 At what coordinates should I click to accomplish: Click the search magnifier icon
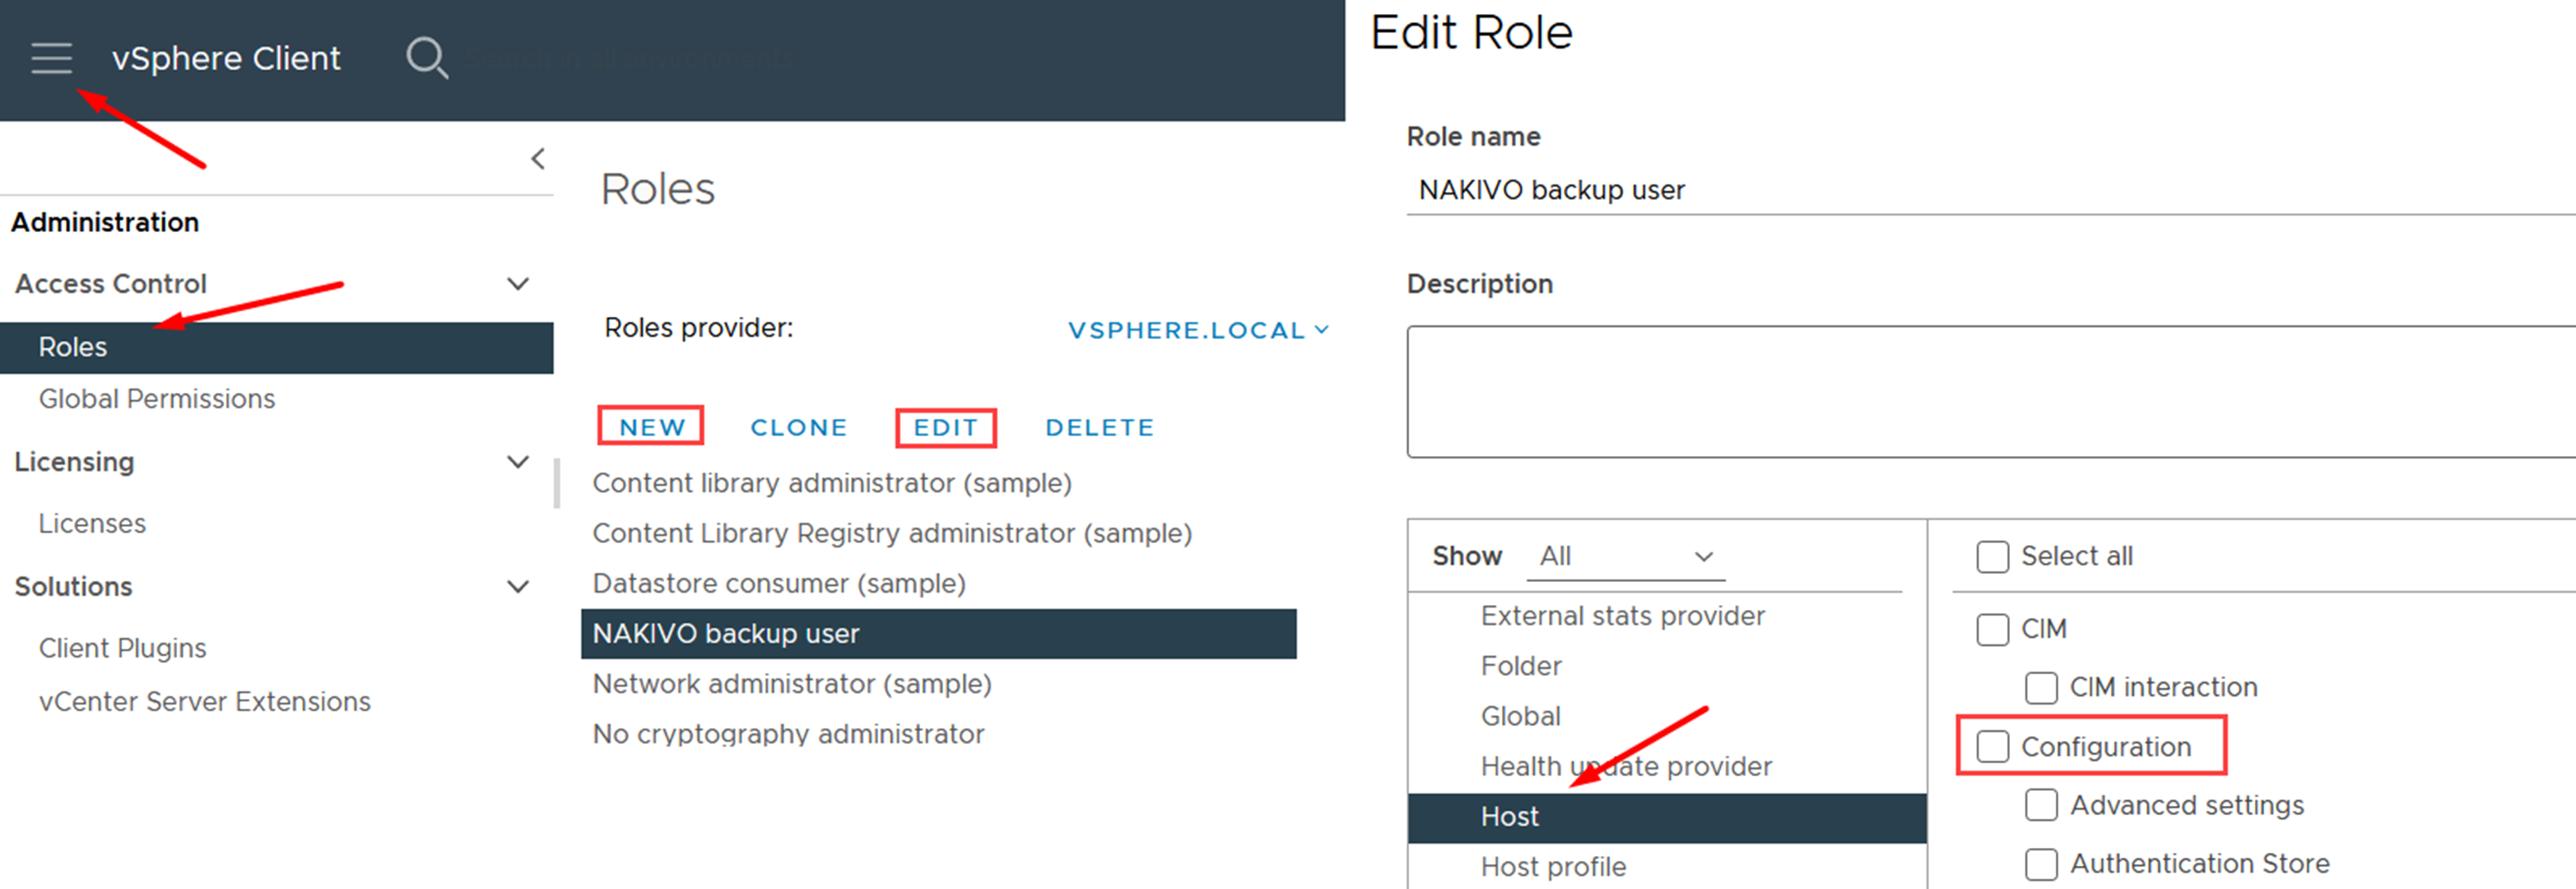click(426, 58)
